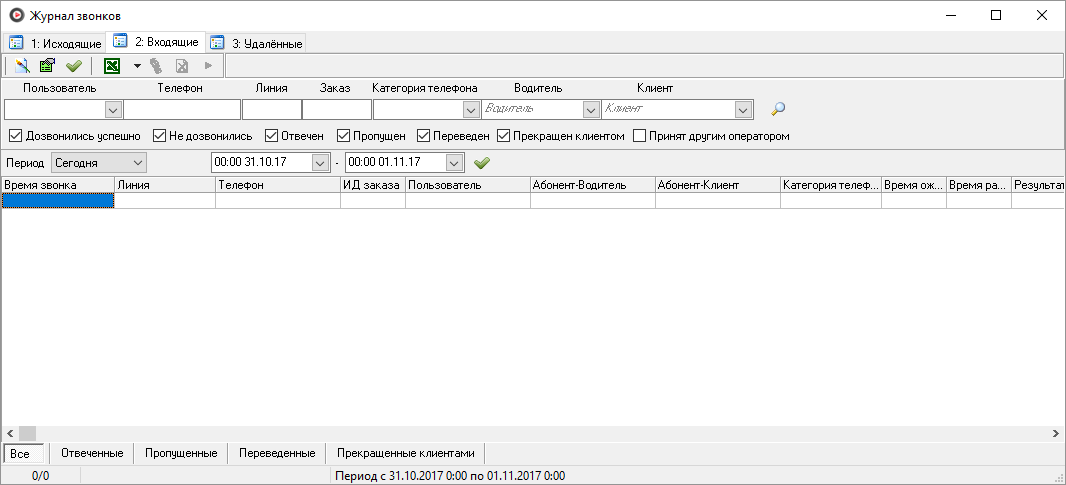Expand the 'Водитель' dropdown list

tap(590, 110)
